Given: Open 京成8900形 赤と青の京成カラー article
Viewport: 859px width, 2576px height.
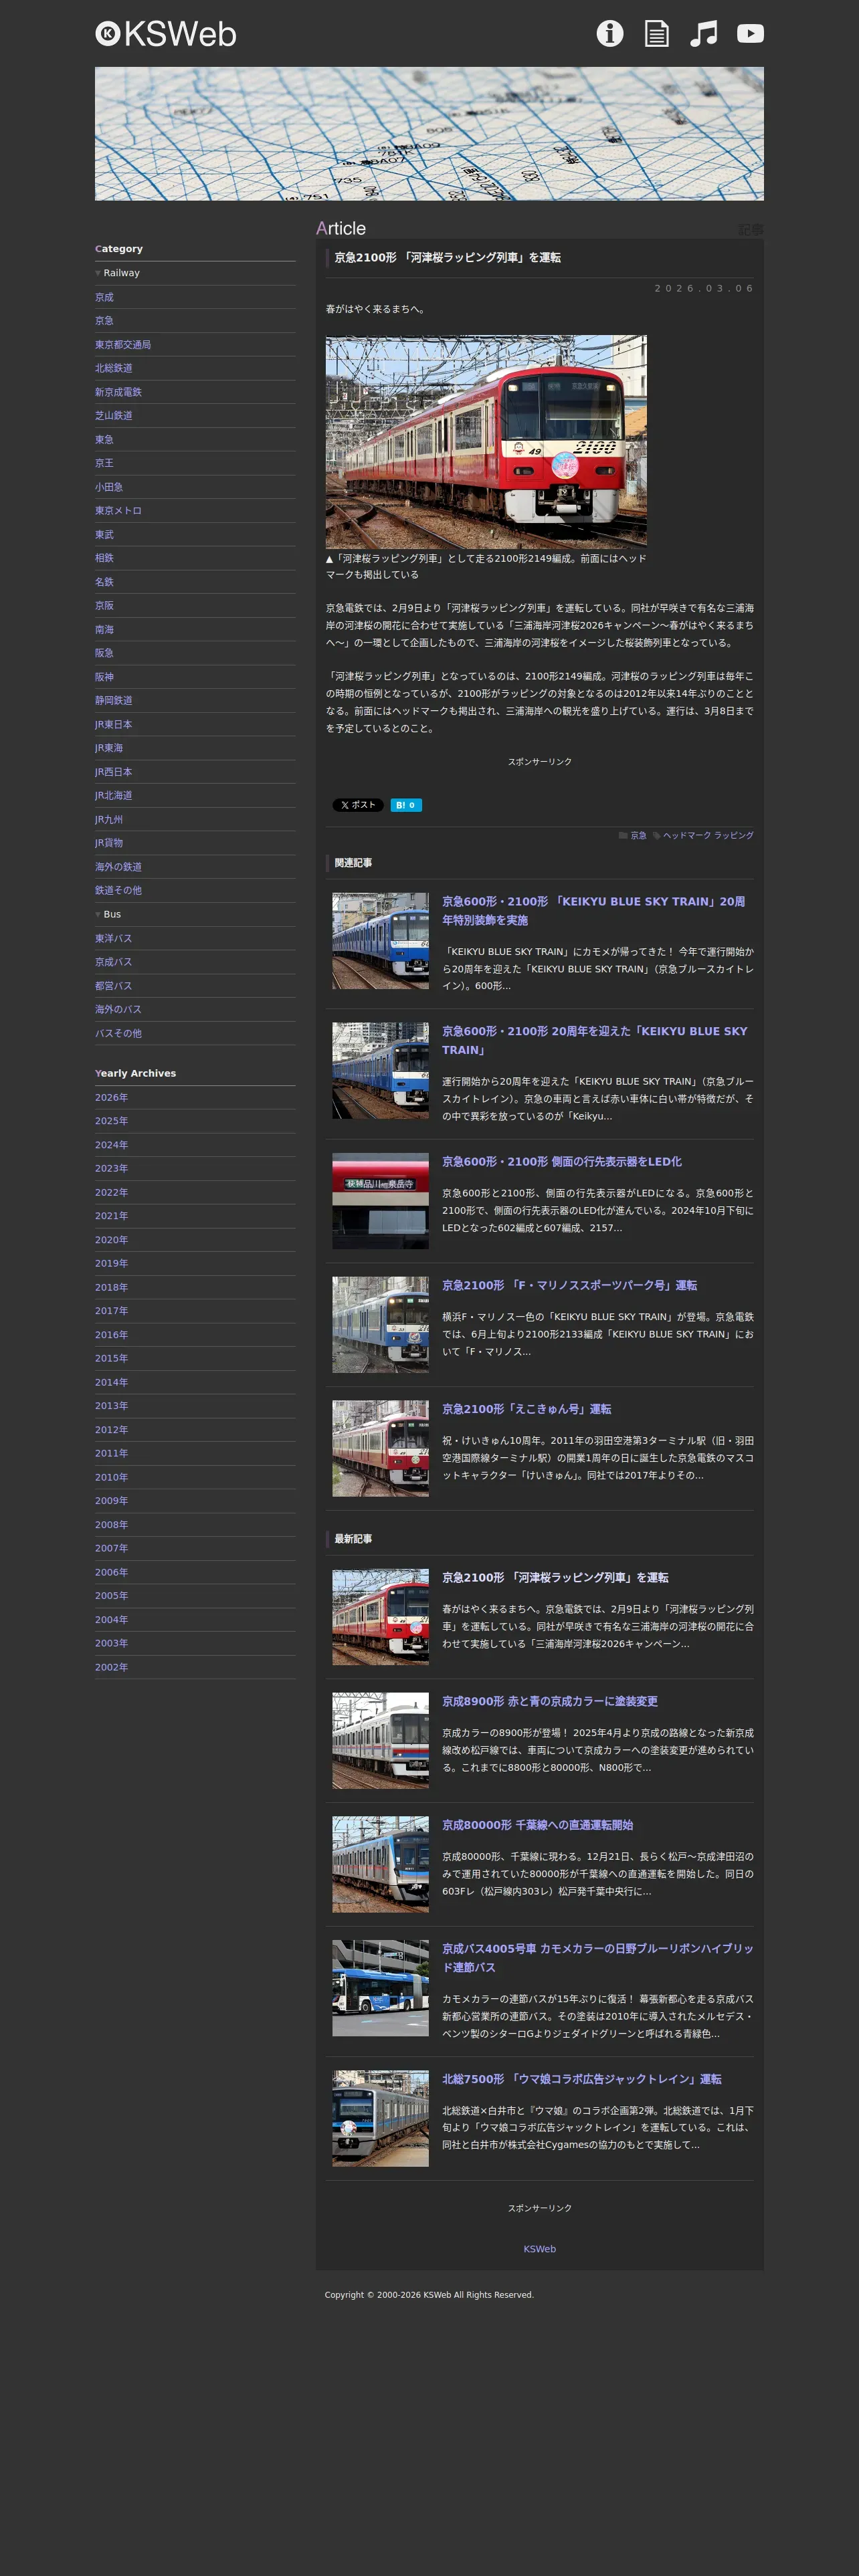Looking at the screenshot, I should click(550, 1702).
